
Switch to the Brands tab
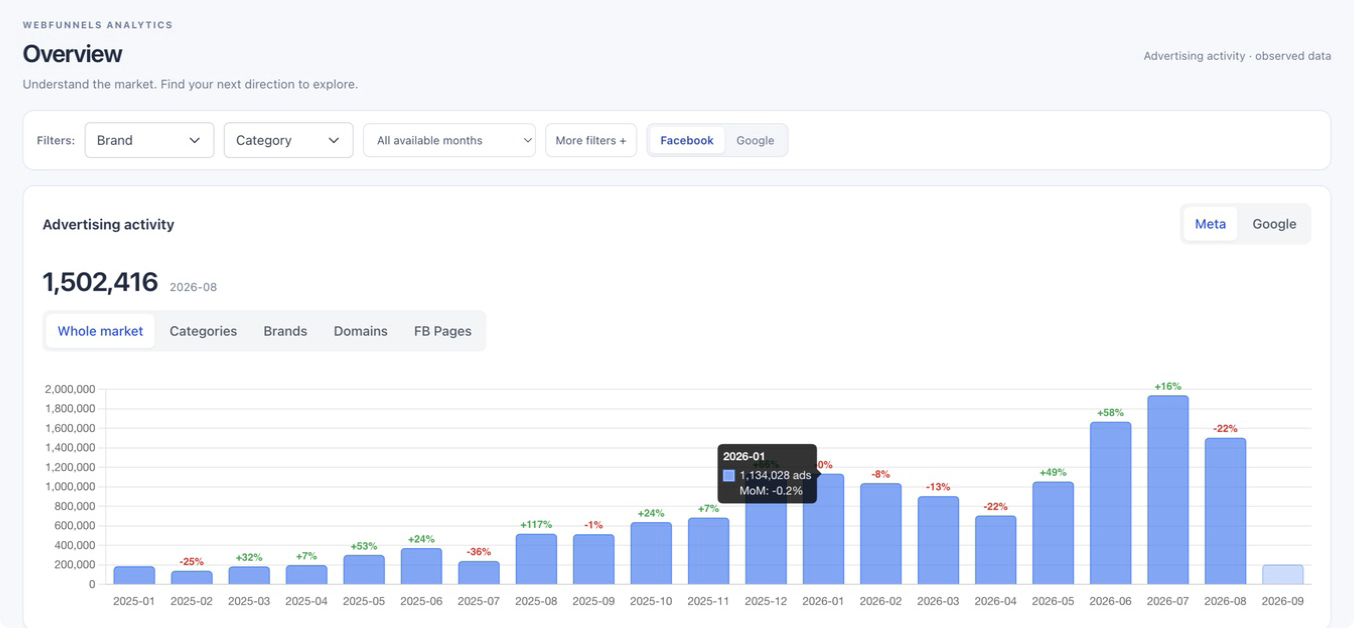pyautogui.click(x=285, y=331)
